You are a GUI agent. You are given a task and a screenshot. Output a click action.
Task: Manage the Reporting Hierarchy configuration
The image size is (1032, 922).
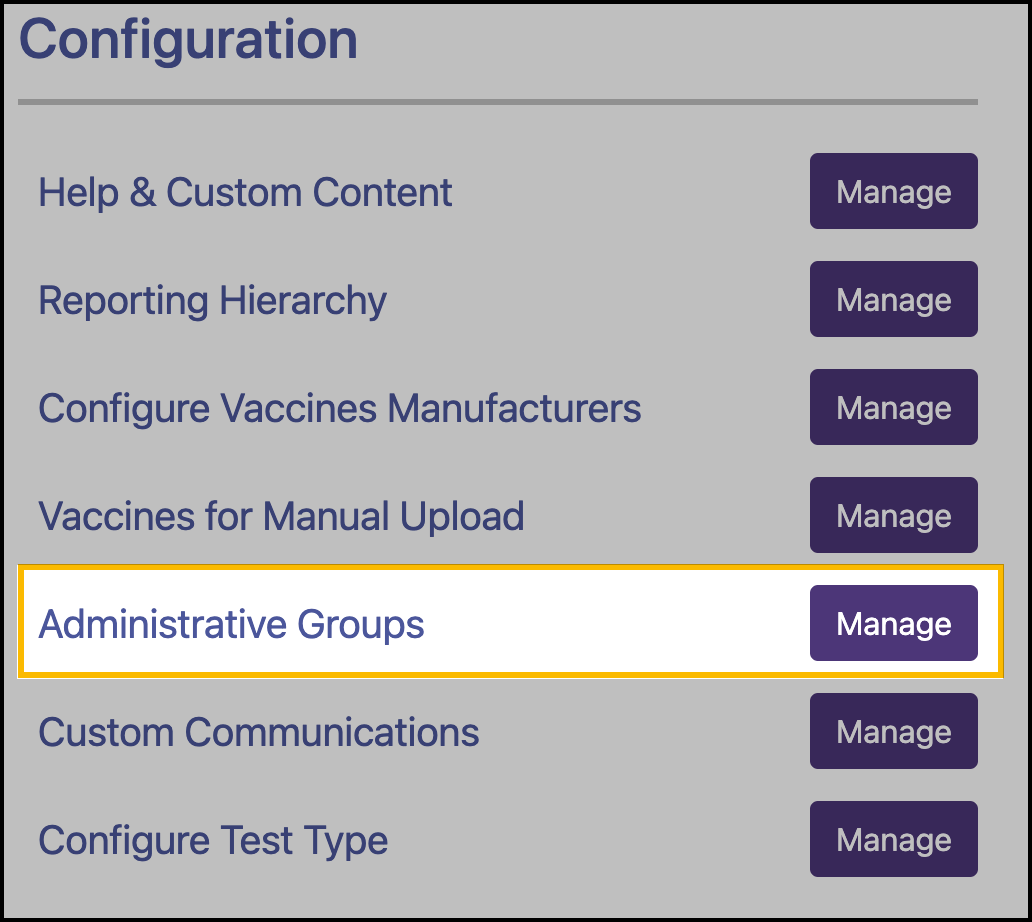[x=893, y=299]
